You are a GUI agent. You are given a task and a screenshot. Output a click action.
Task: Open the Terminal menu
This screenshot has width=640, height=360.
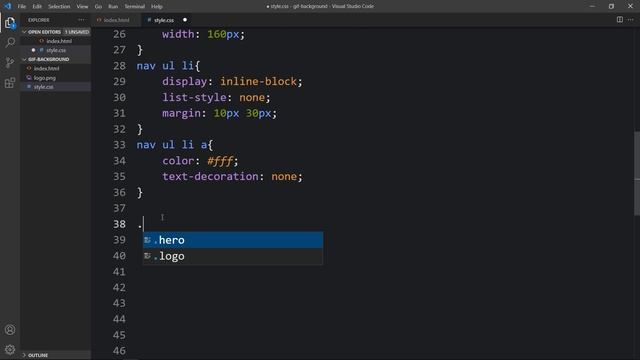coord(135,6)
